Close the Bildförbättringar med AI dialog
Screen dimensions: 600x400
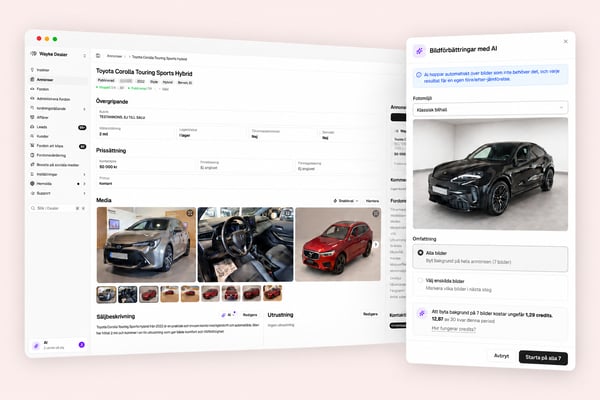566,41
